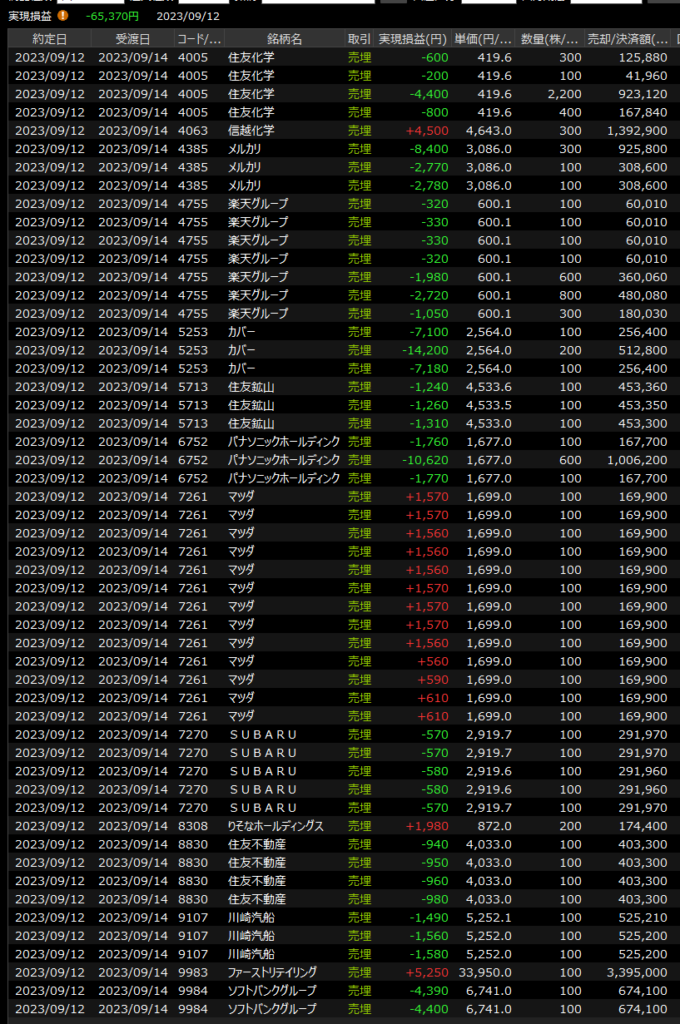Click the 単価 column header
The height and width of the screenshot is (1024, 680).
pyautogui.click(x=484, y=38)
